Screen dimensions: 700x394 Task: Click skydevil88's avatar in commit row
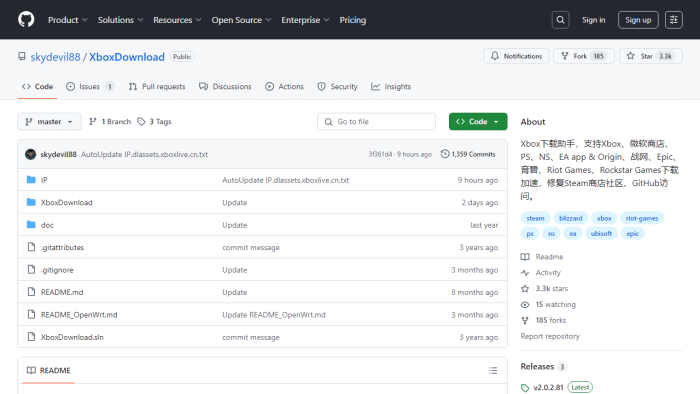point(30,154)
